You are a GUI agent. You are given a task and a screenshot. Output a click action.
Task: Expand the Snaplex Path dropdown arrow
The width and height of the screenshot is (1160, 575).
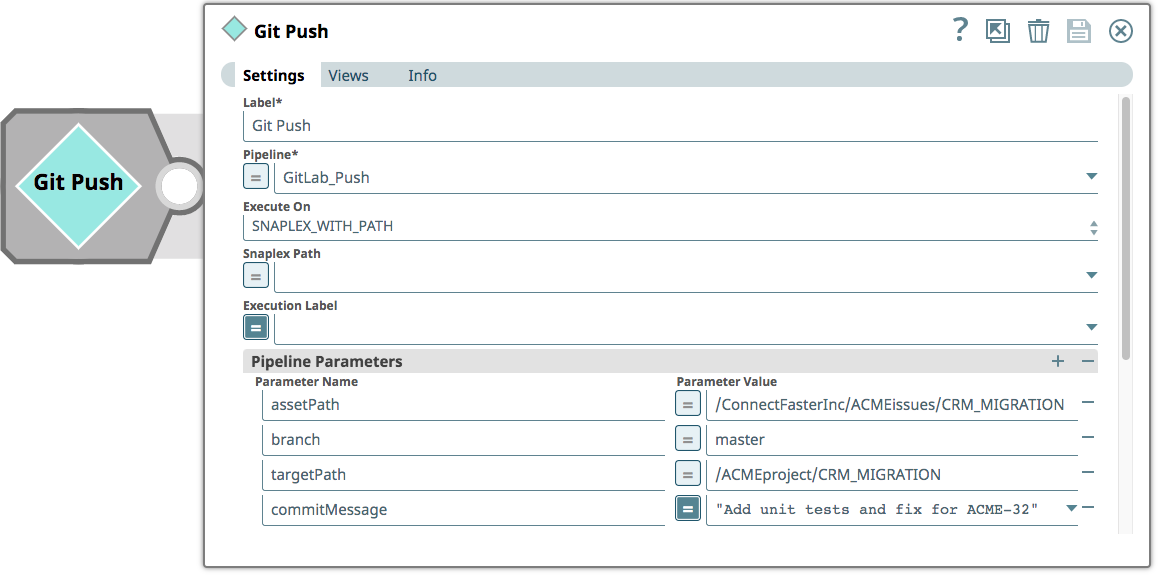(1091, 275)
